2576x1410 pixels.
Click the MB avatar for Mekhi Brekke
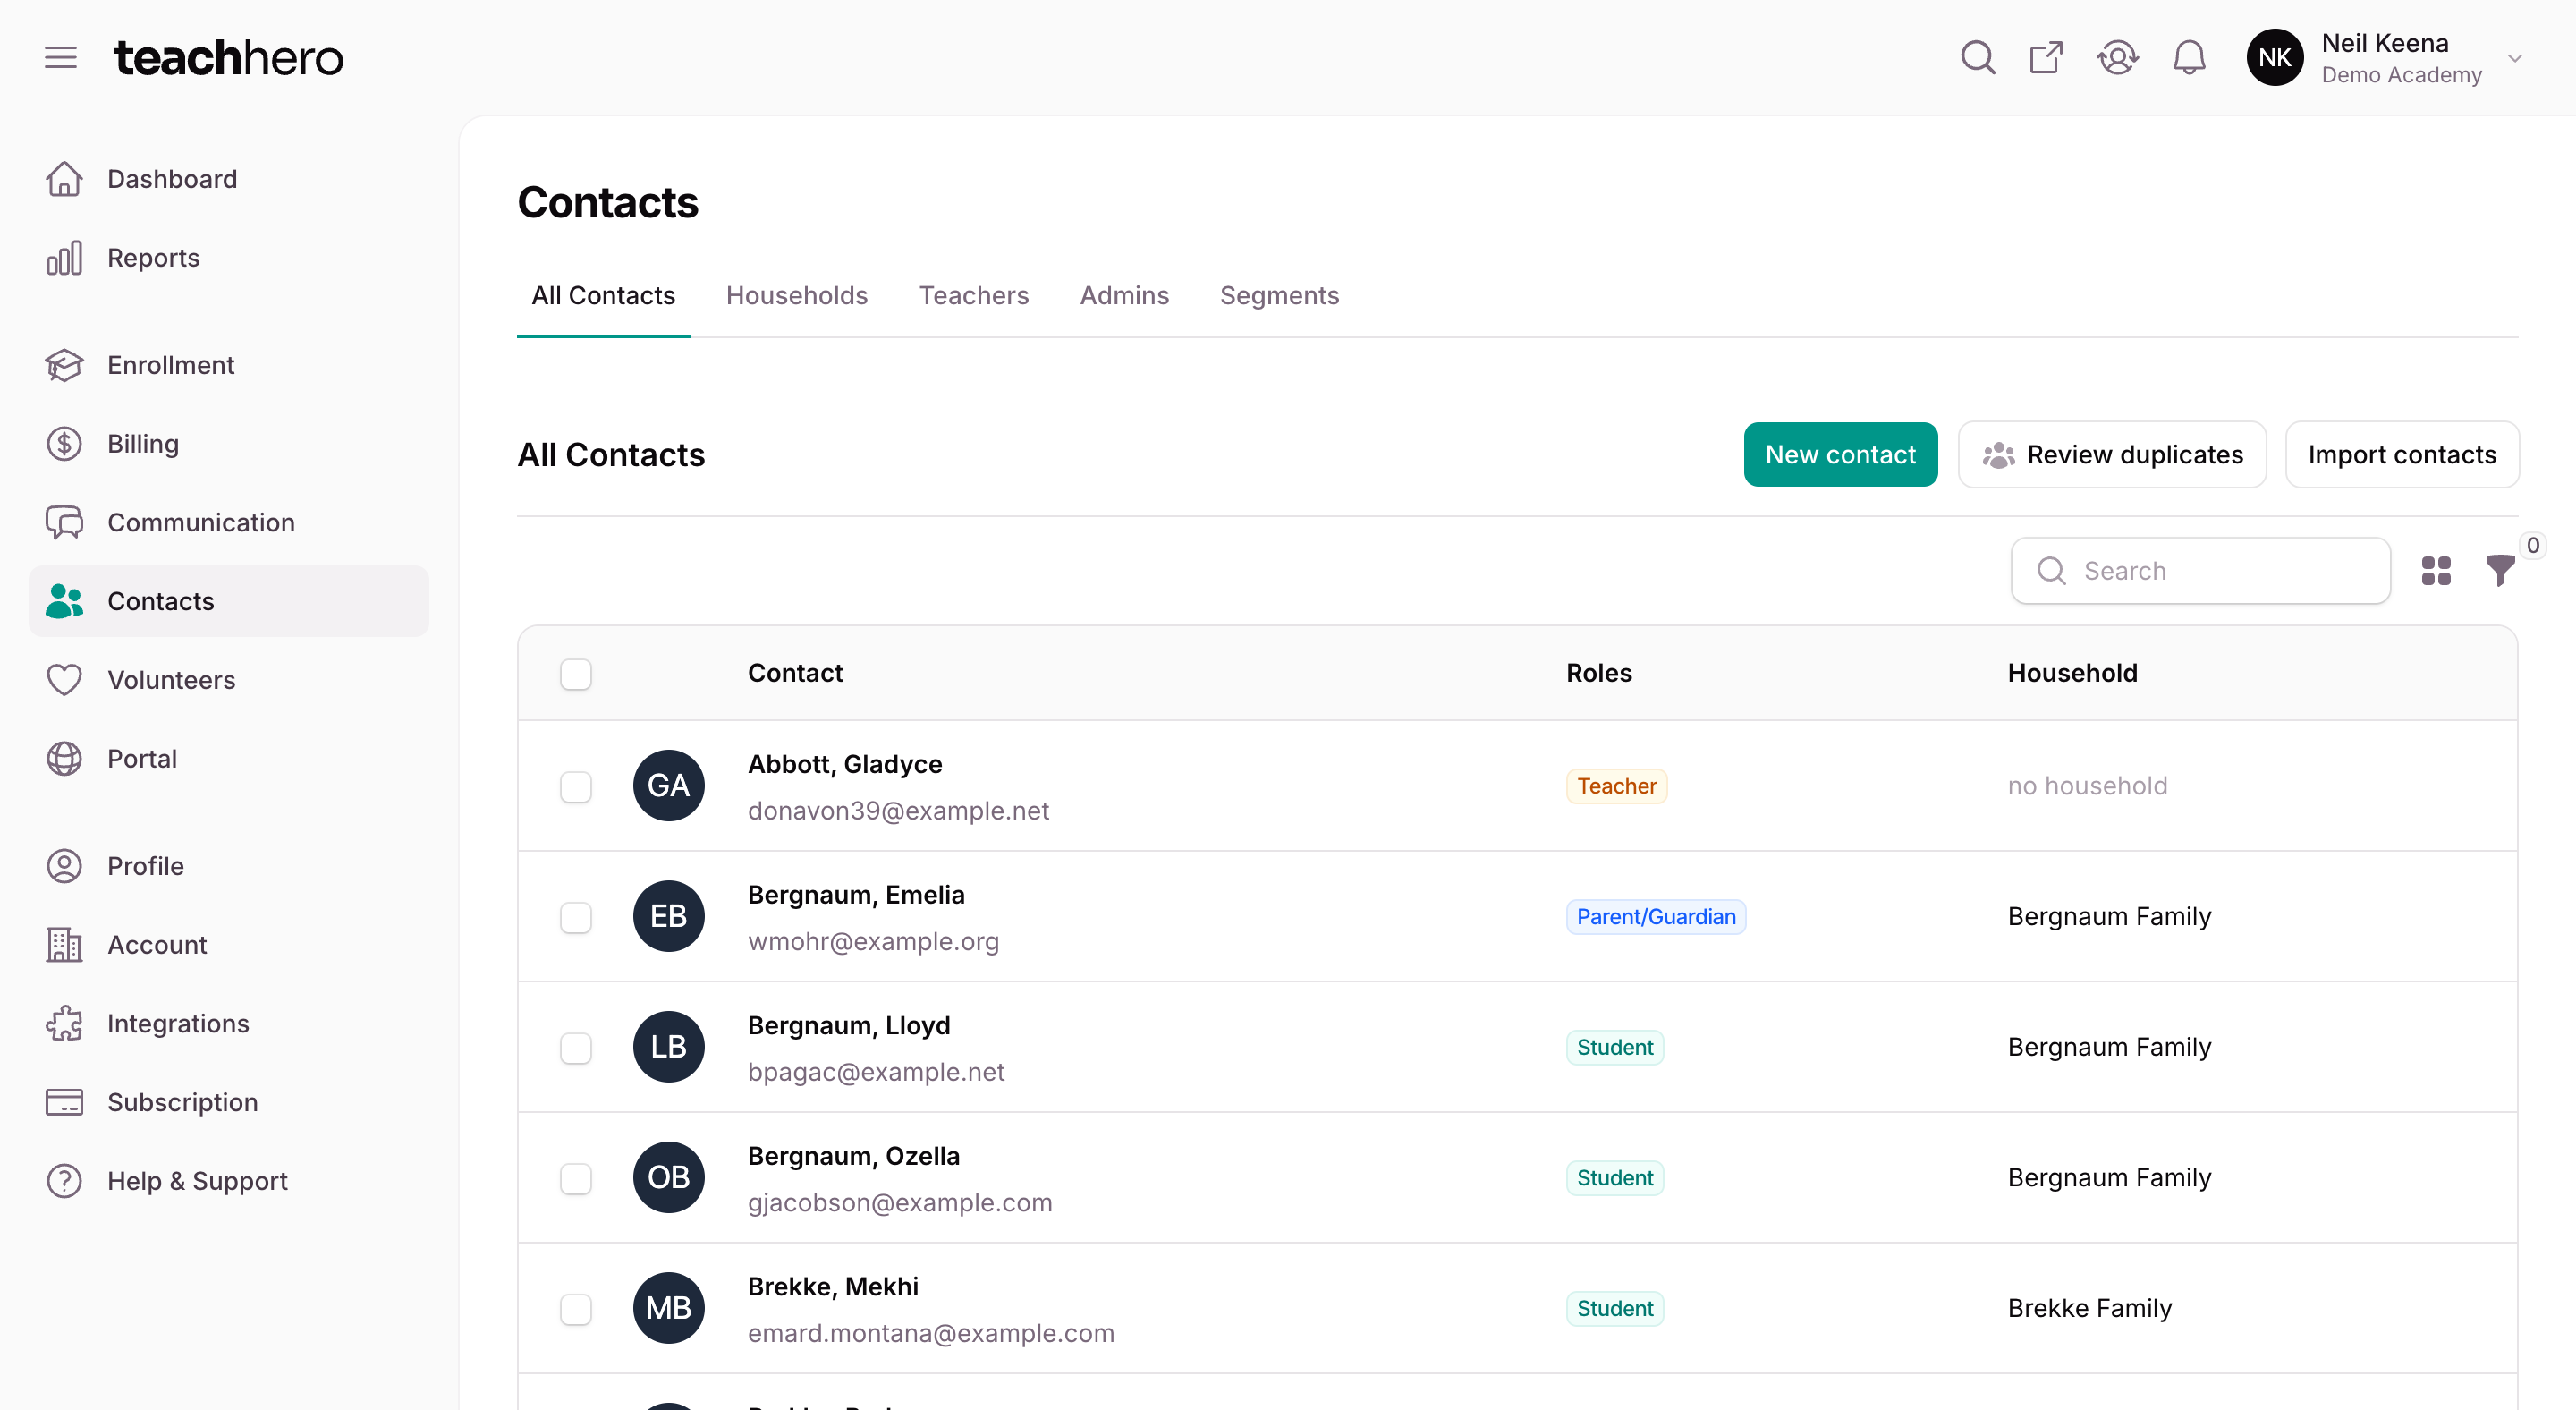click(669, 1308)
